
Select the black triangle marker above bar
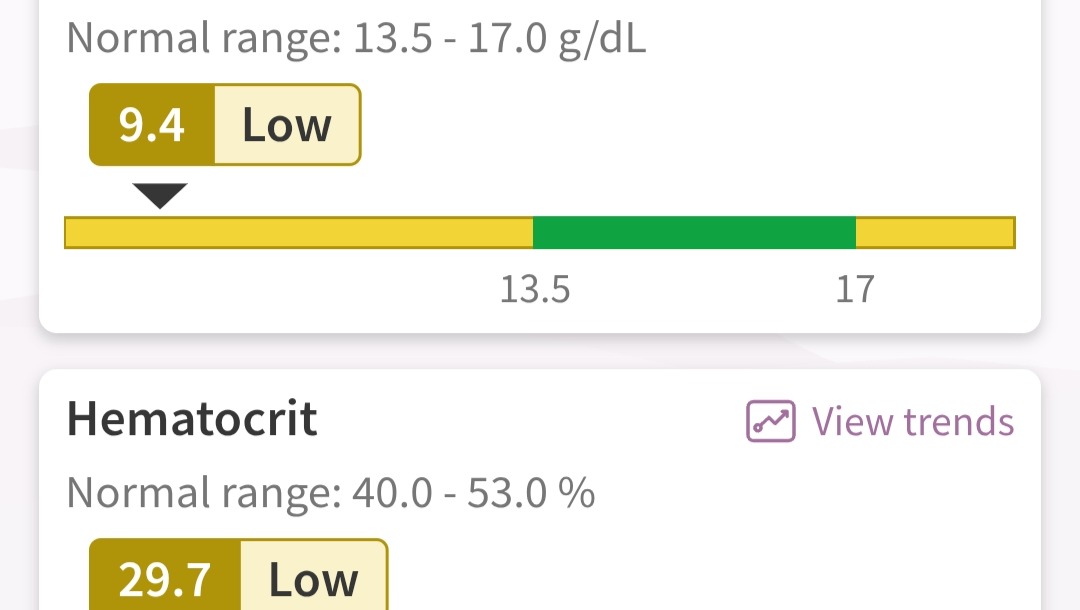point(160,196)
